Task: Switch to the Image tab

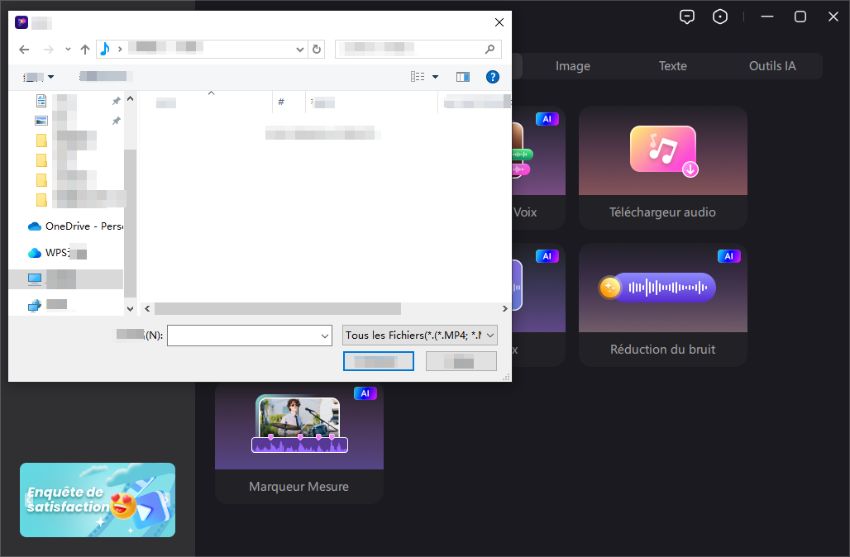Action: pyautogui.click(x=572, y=66)
